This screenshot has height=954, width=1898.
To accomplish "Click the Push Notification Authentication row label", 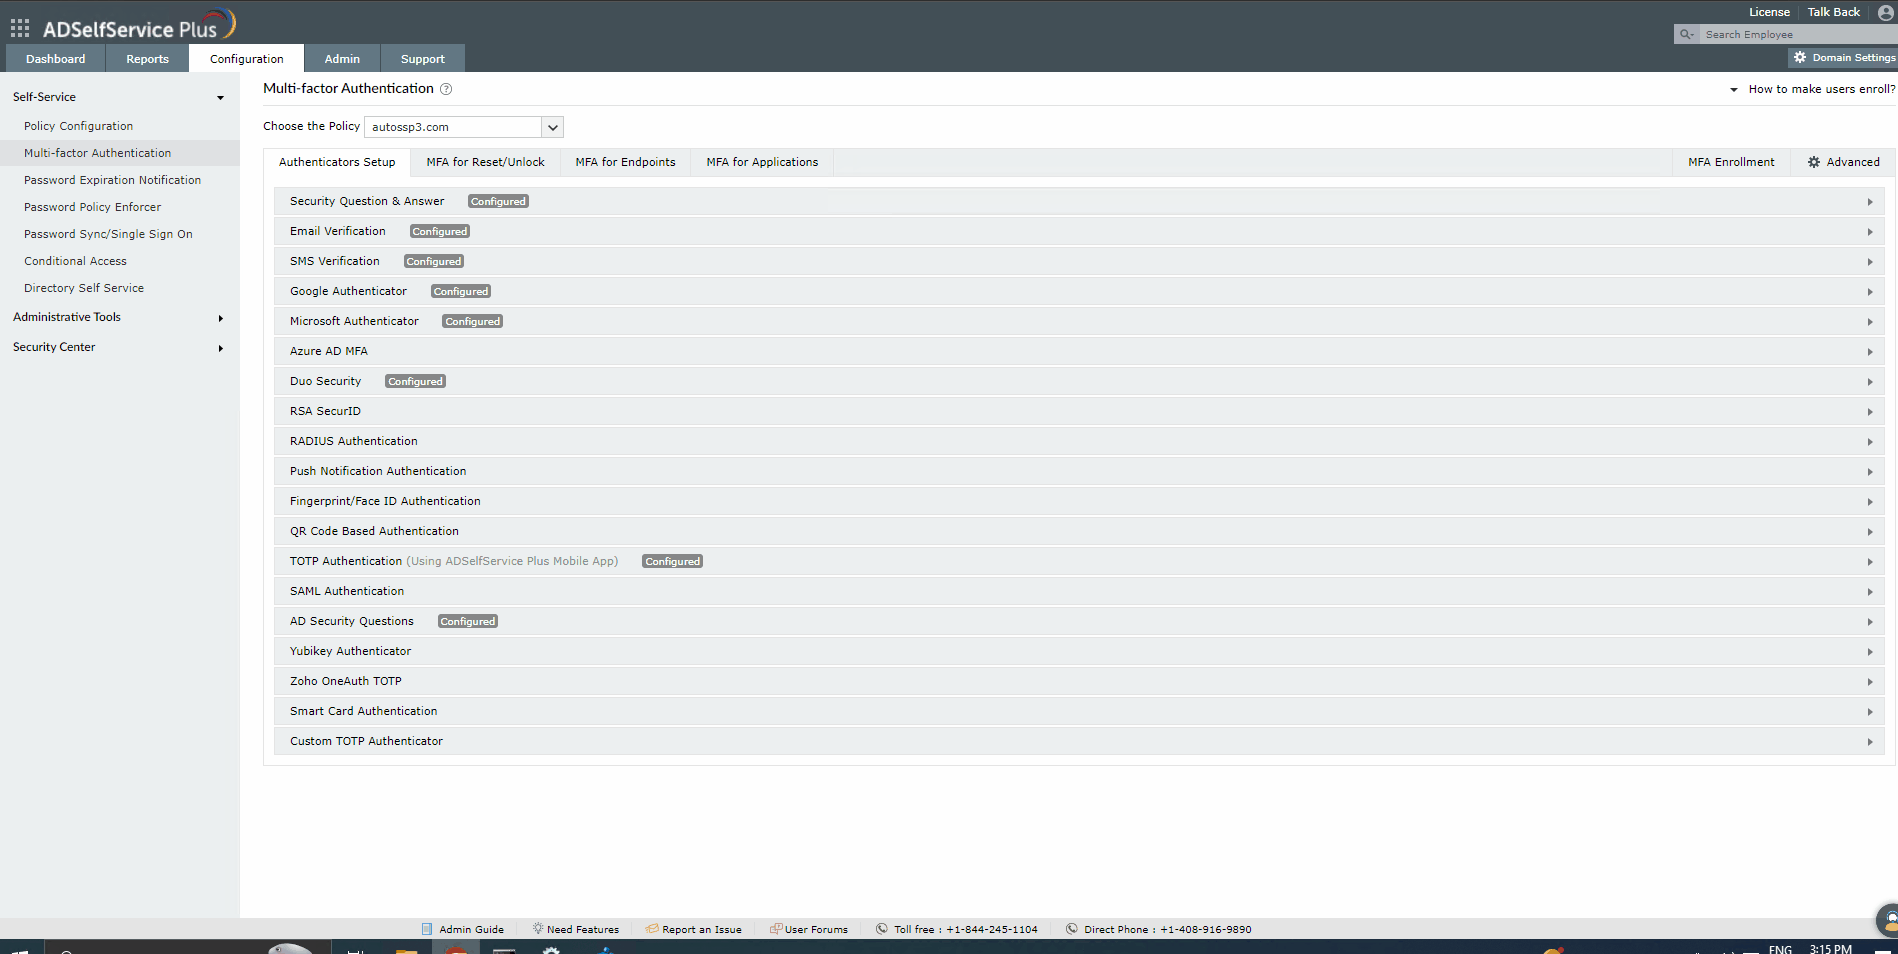I will (x=378, y=471).
